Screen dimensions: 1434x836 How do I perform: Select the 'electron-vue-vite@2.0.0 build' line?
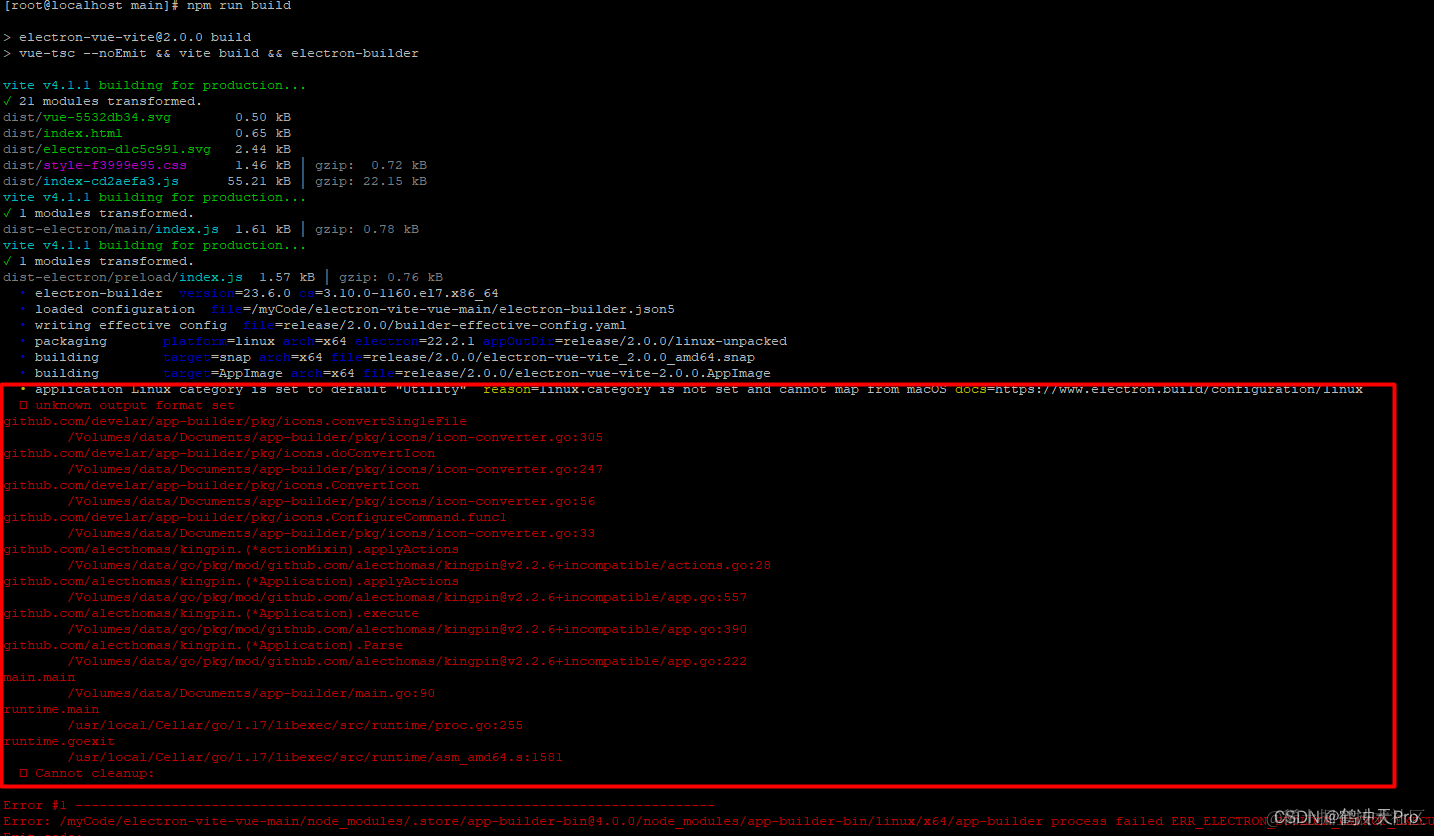pos(127,37)
